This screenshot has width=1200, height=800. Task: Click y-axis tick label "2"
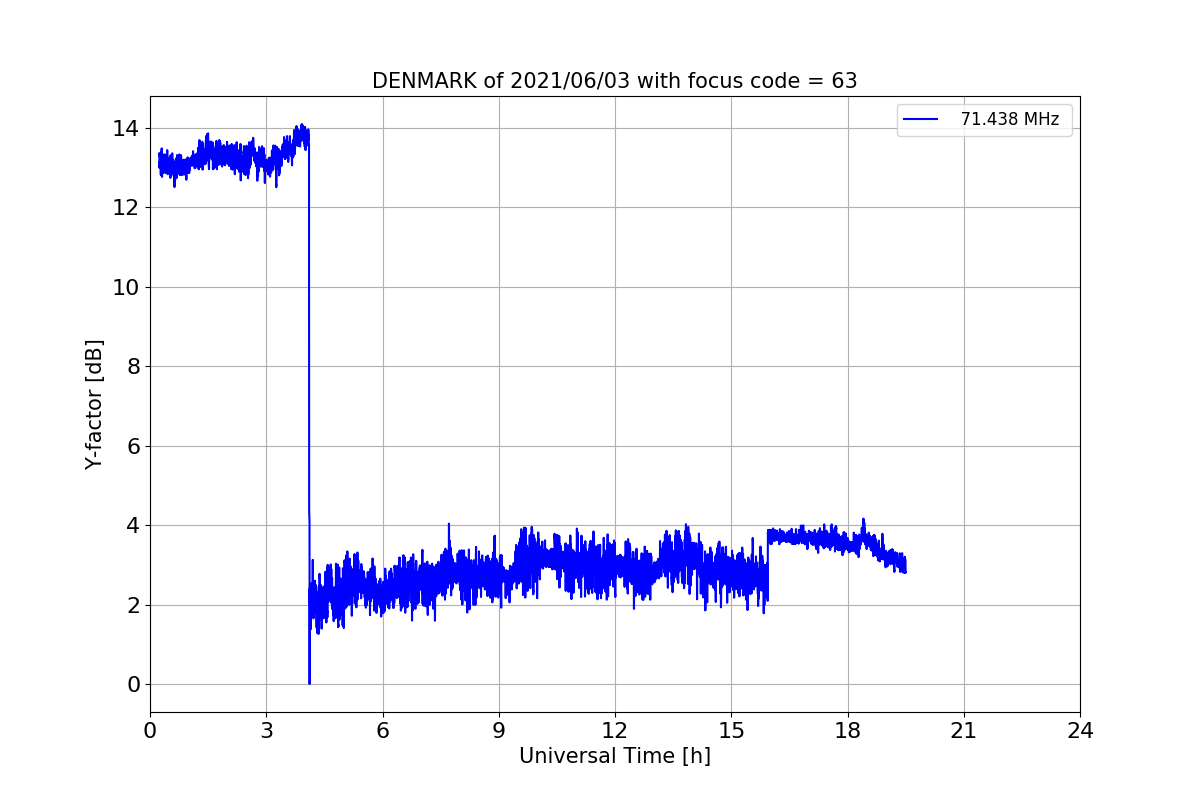pyautogui.click(x=132, y=605)
